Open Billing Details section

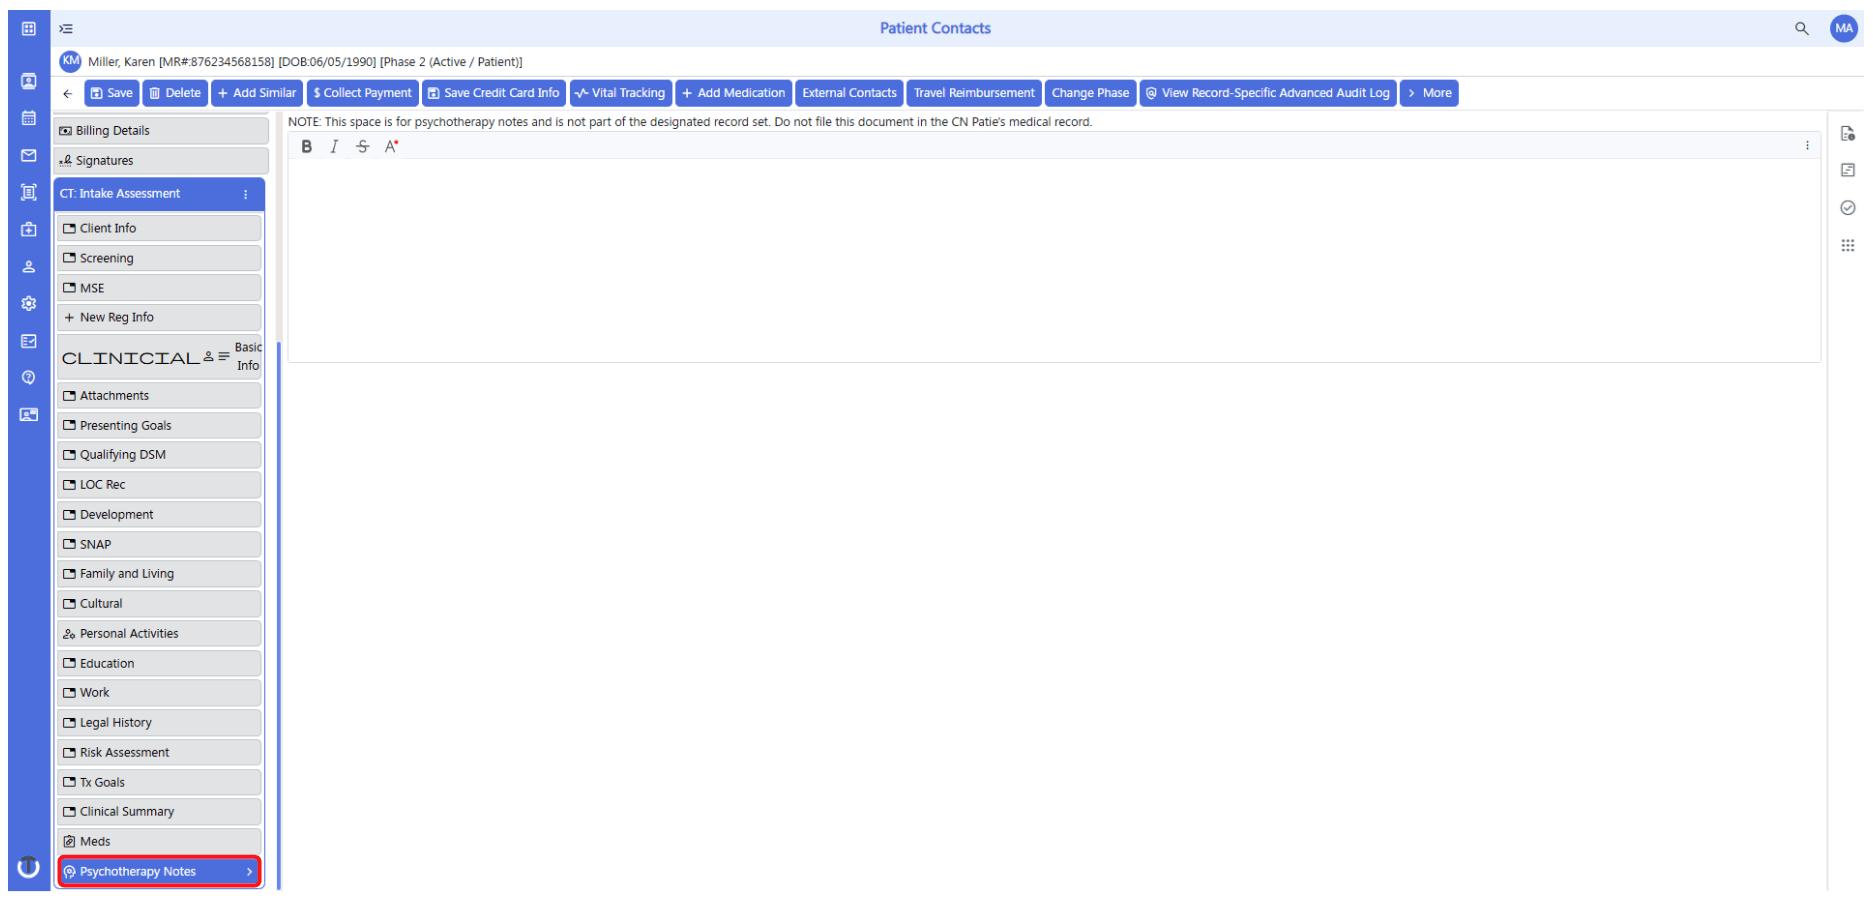click(x=161, y=131)
